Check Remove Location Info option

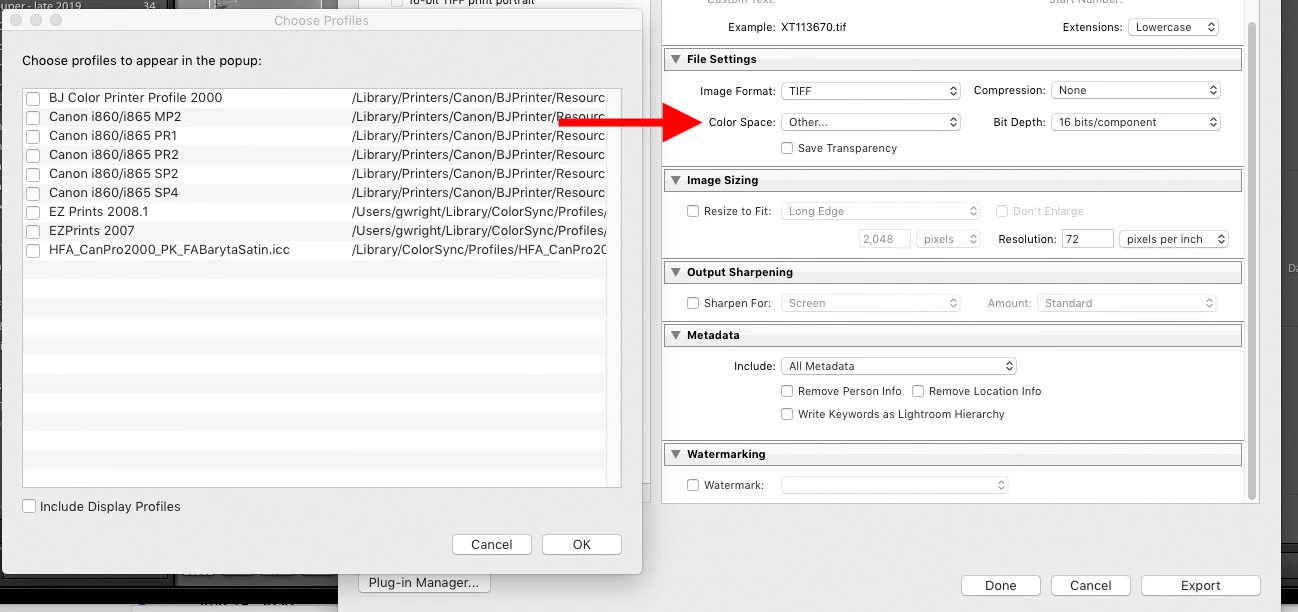tap(918, 391)
